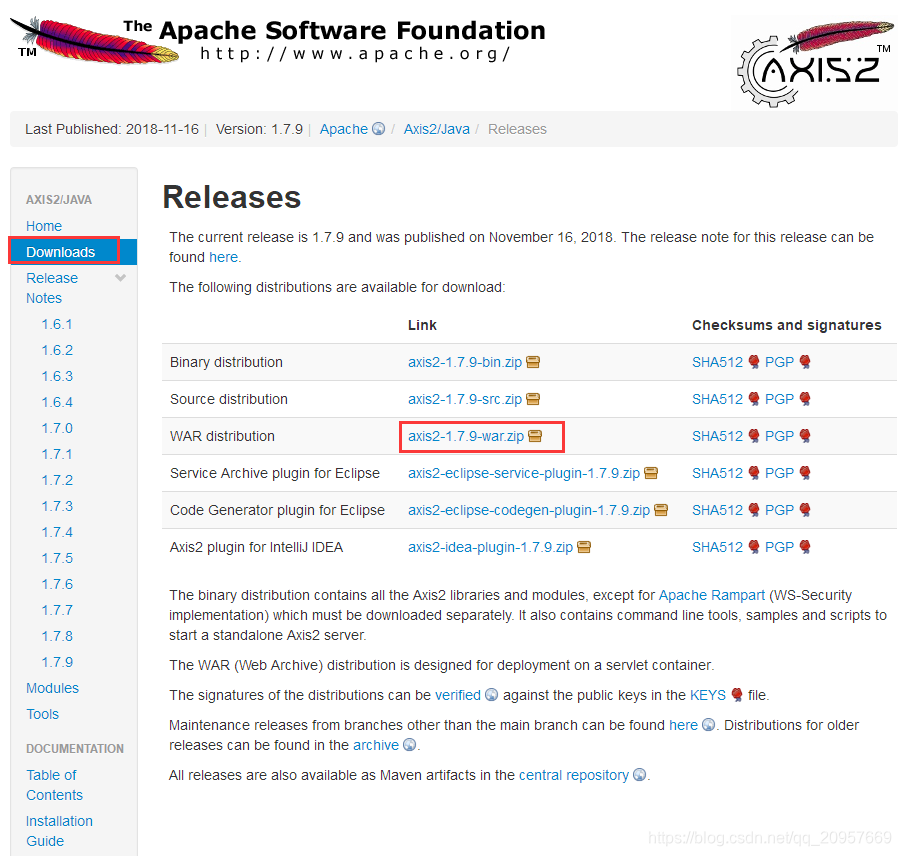This screenshot has height=856, width=901.
Task: Open the Home sidebar item
Action: pos(44,226)
